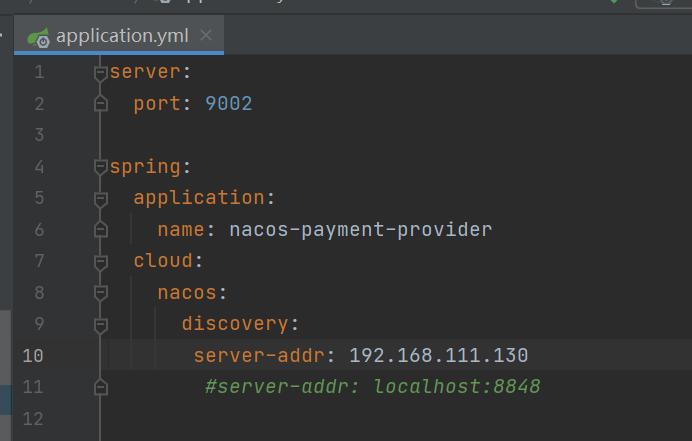This screenshot has height=441, width=692.
Task: Click fold end marker on port line
Action: pyautogui.click(x=101, y=103)
